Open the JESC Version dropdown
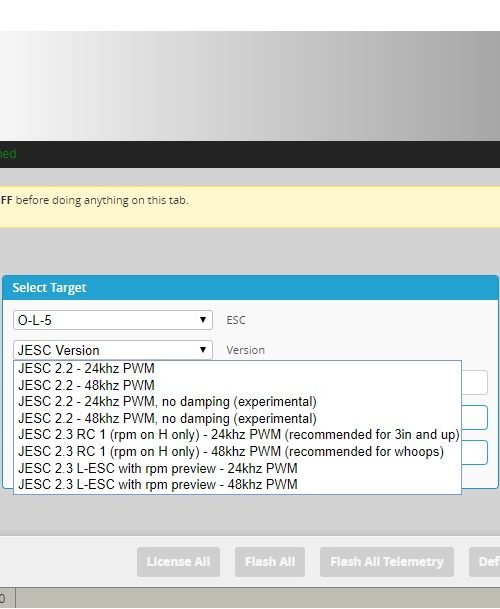 point(113,350)
